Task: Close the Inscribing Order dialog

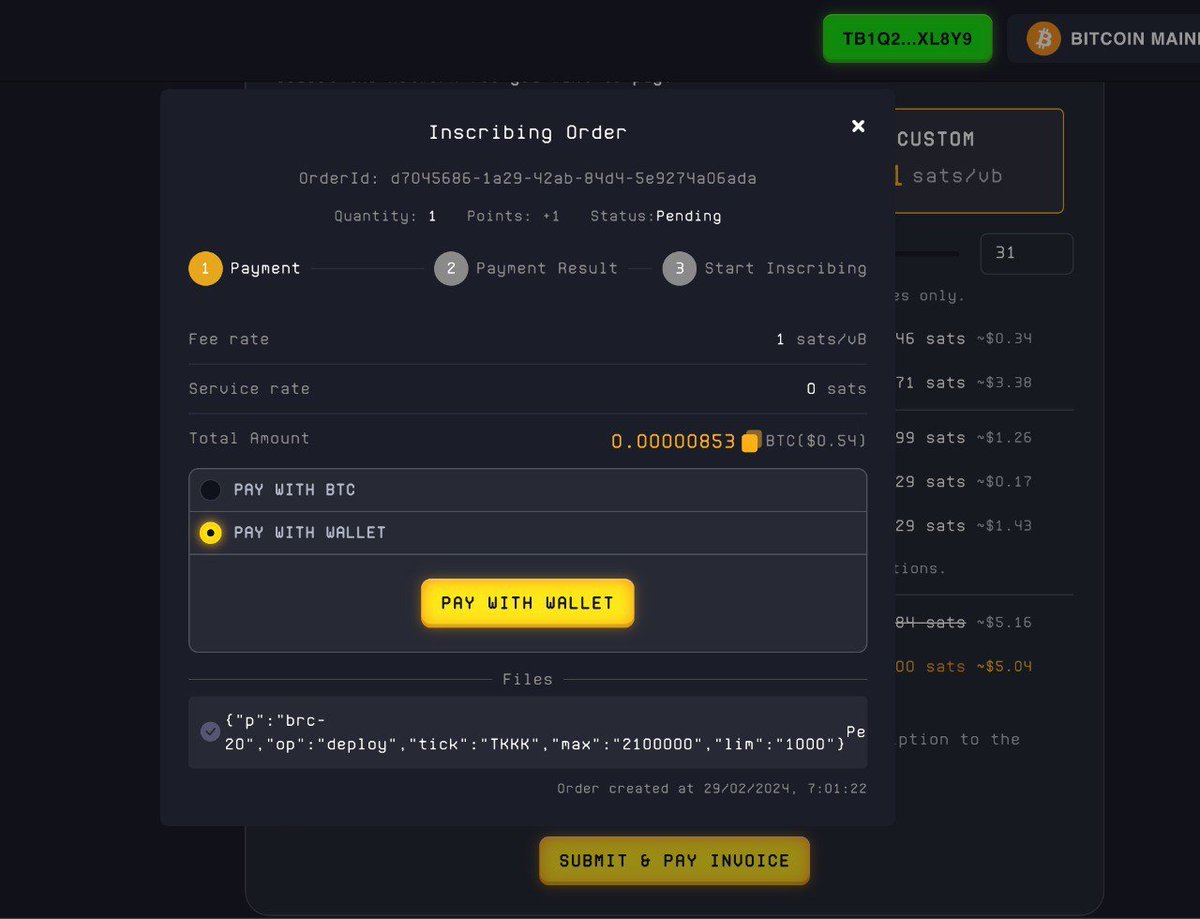Action: (858, 126)
